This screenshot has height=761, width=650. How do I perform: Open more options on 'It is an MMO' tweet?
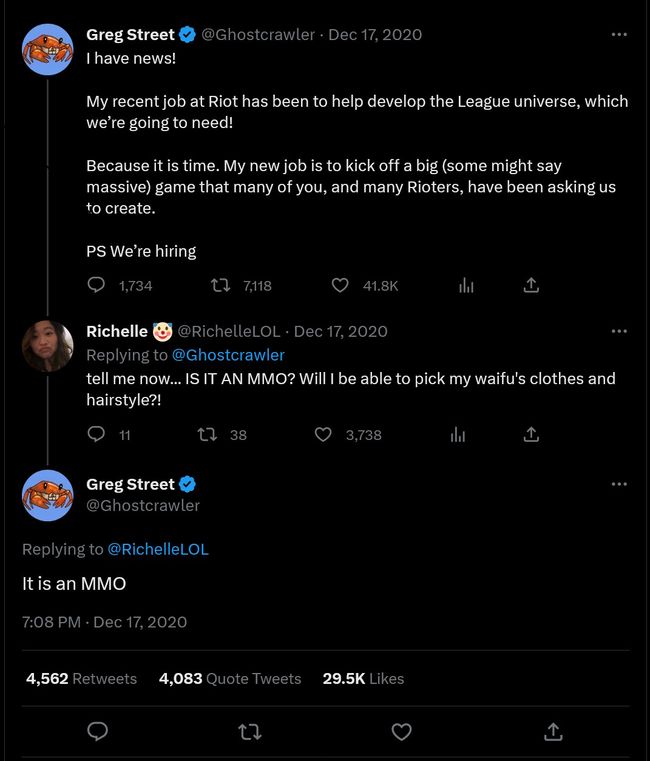click(619, 484)
